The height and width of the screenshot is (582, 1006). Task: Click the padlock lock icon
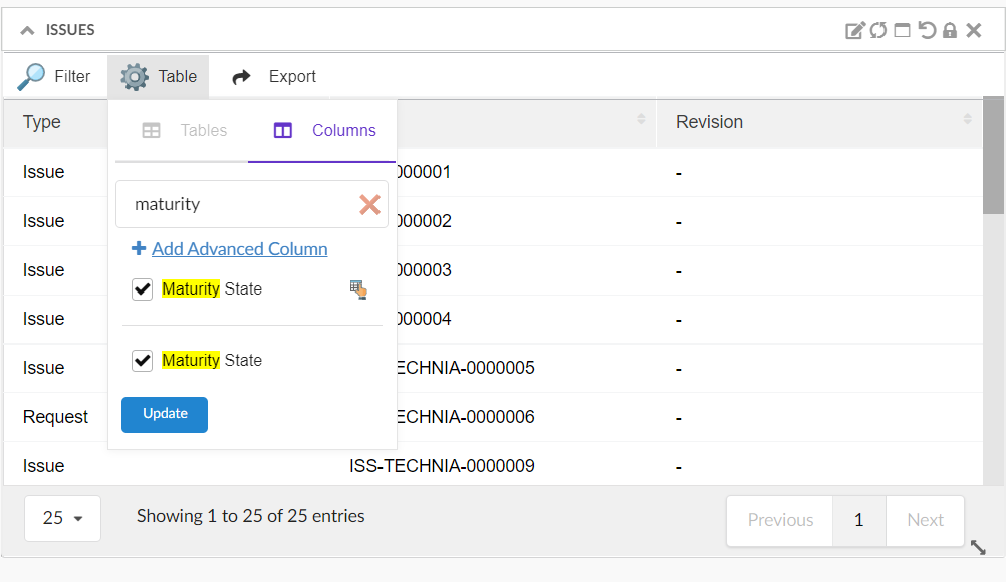coord(950,30)
